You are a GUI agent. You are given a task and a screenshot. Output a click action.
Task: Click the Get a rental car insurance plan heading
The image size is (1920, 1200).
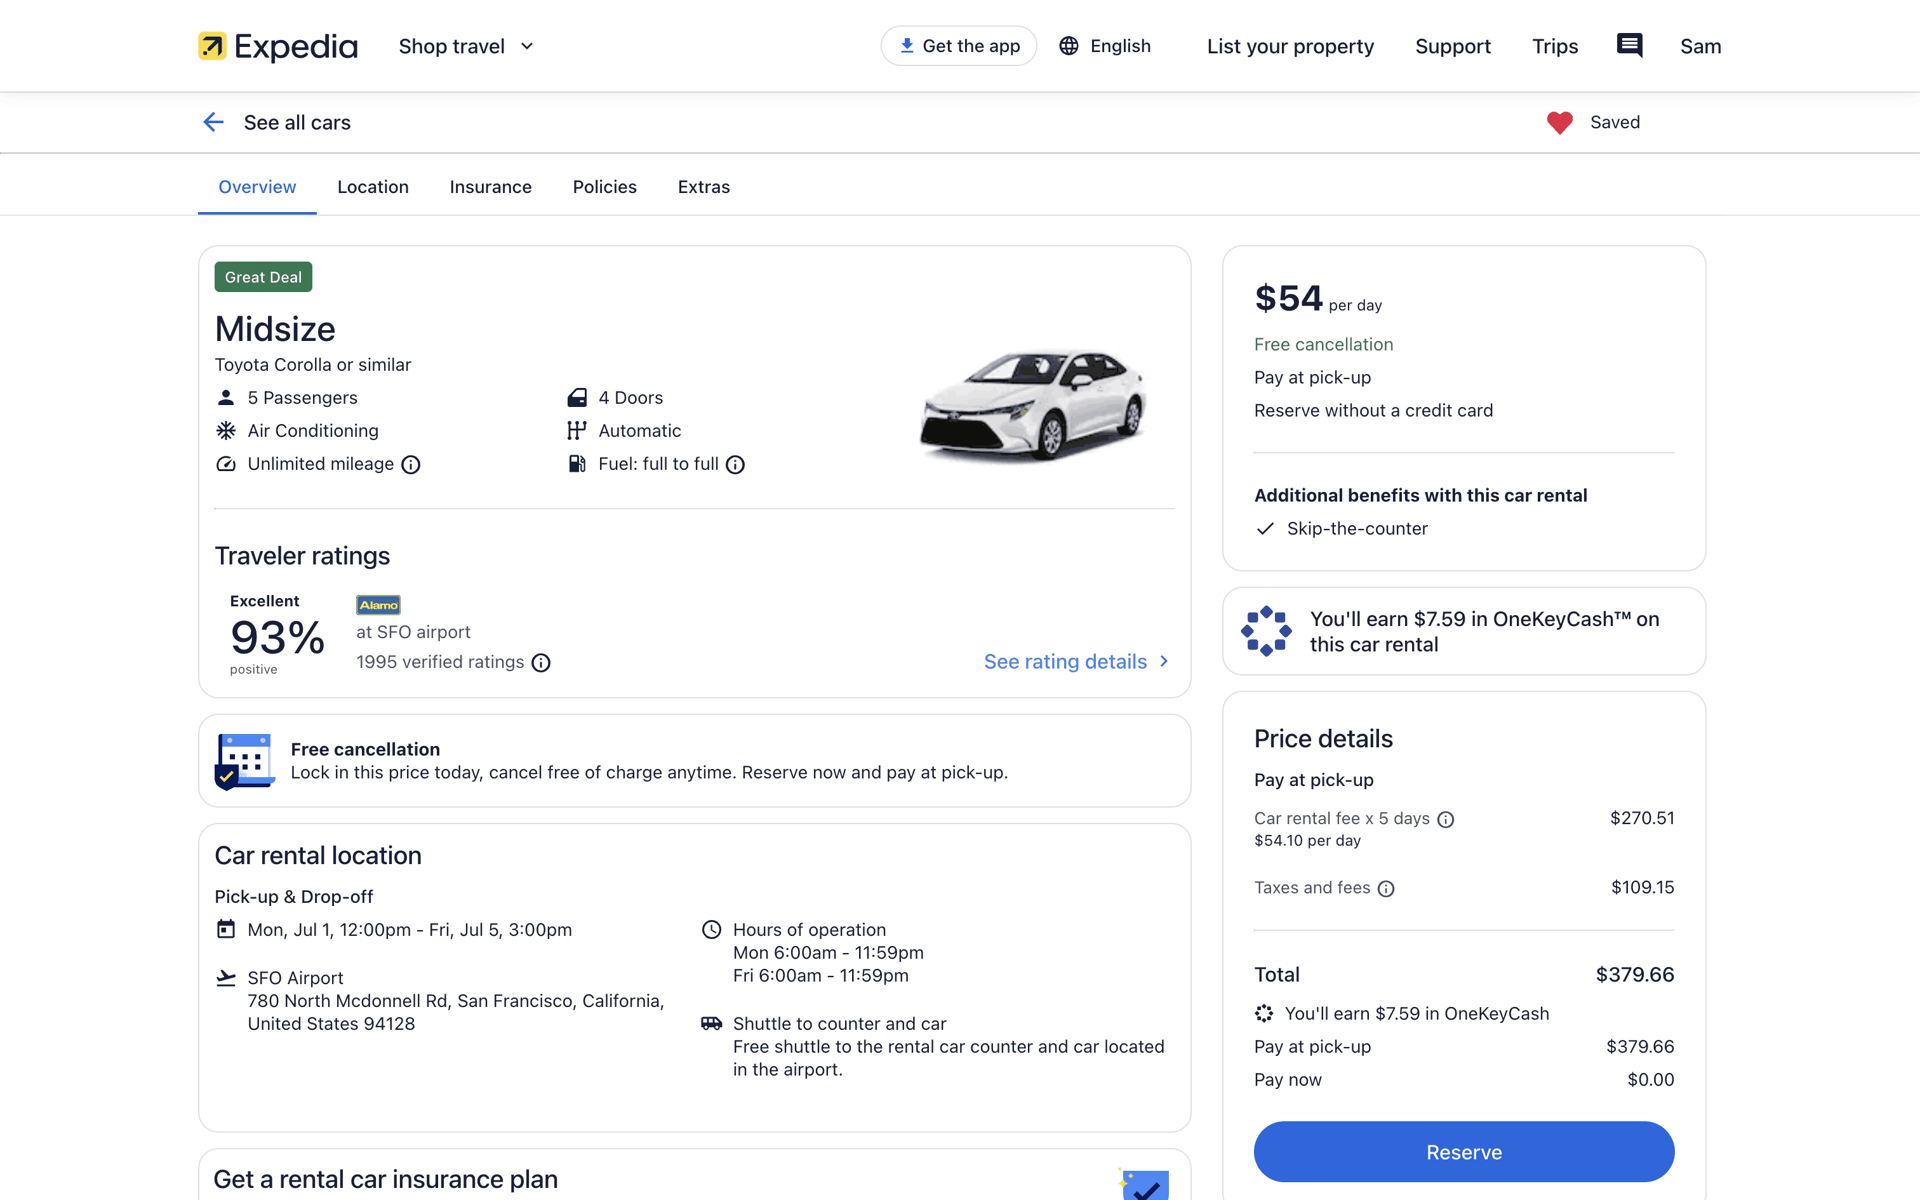tap(386, 1179)
